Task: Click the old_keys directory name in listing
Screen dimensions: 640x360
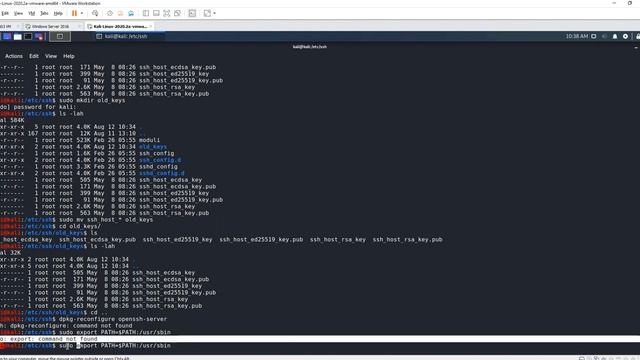Action: pos(153,147)
